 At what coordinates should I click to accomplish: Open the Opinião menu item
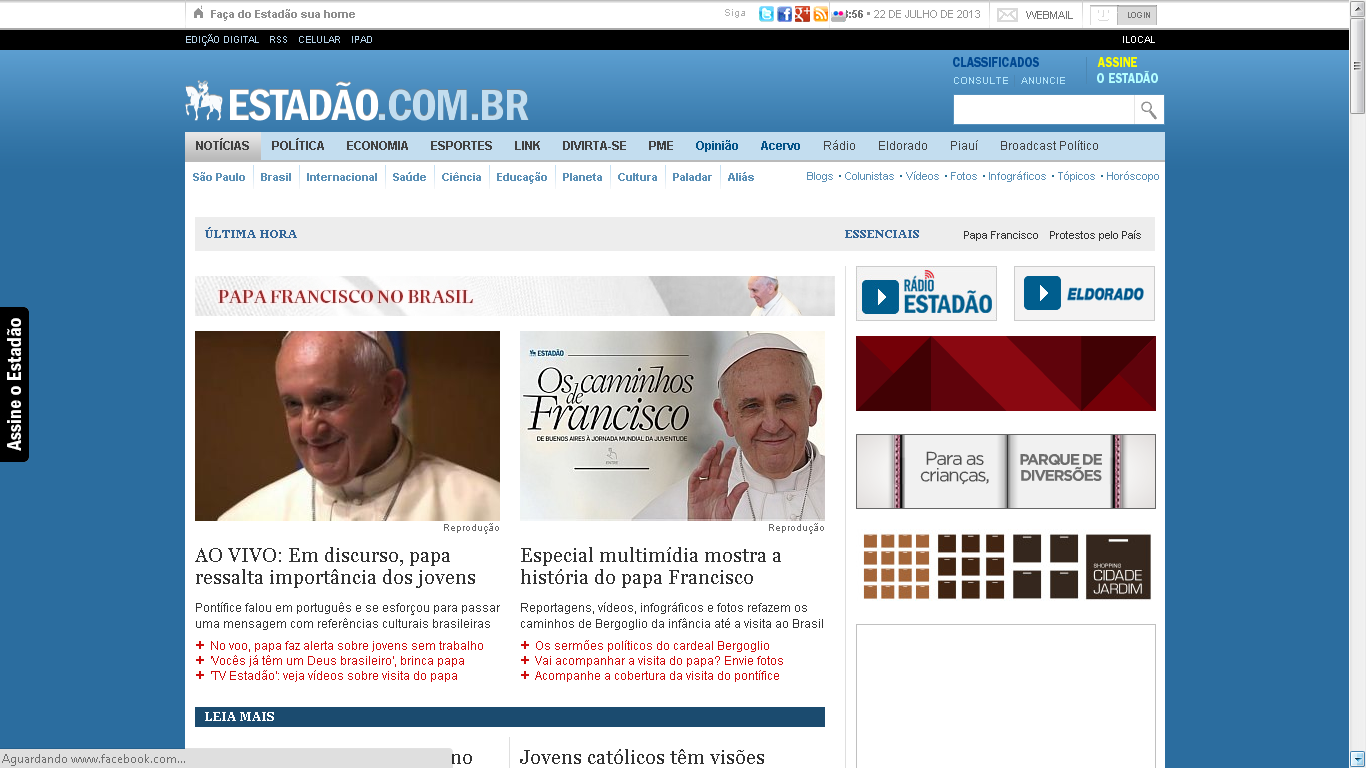pos(717,146)
